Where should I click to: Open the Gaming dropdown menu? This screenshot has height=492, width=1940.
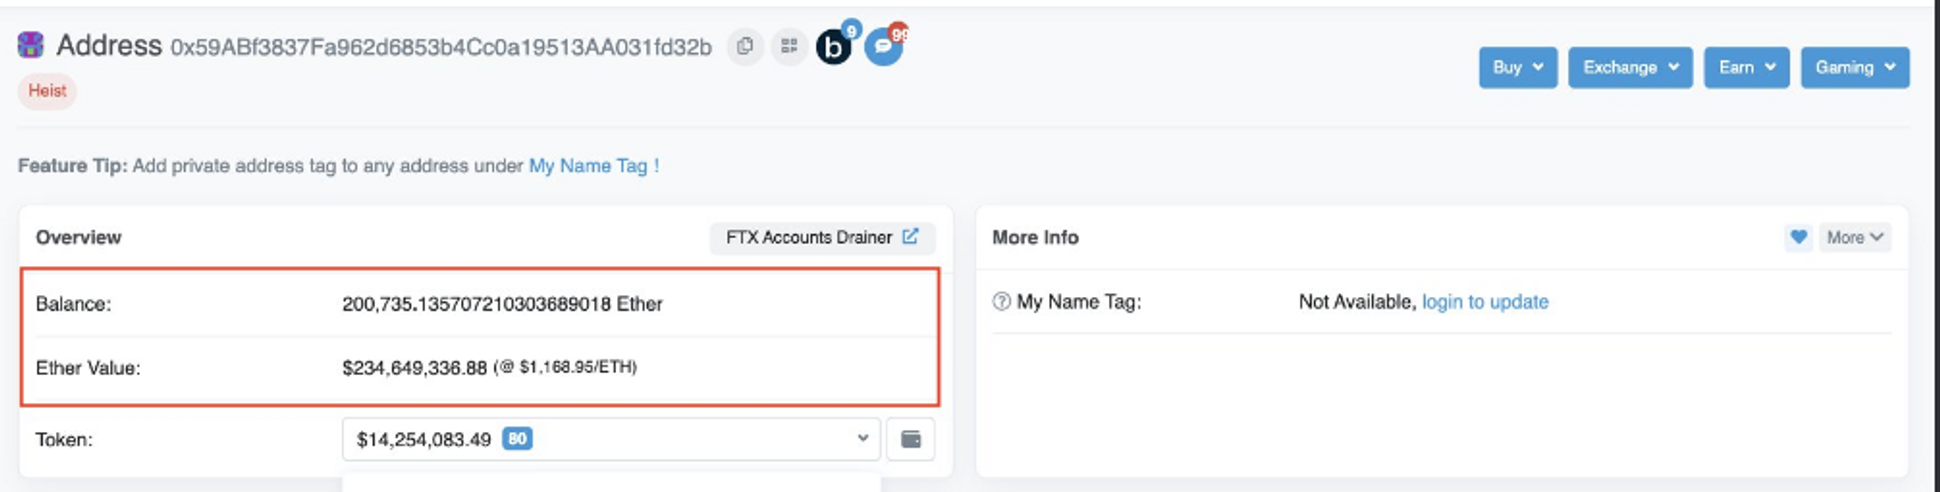pyautogui.click(x=1854, y=67)
